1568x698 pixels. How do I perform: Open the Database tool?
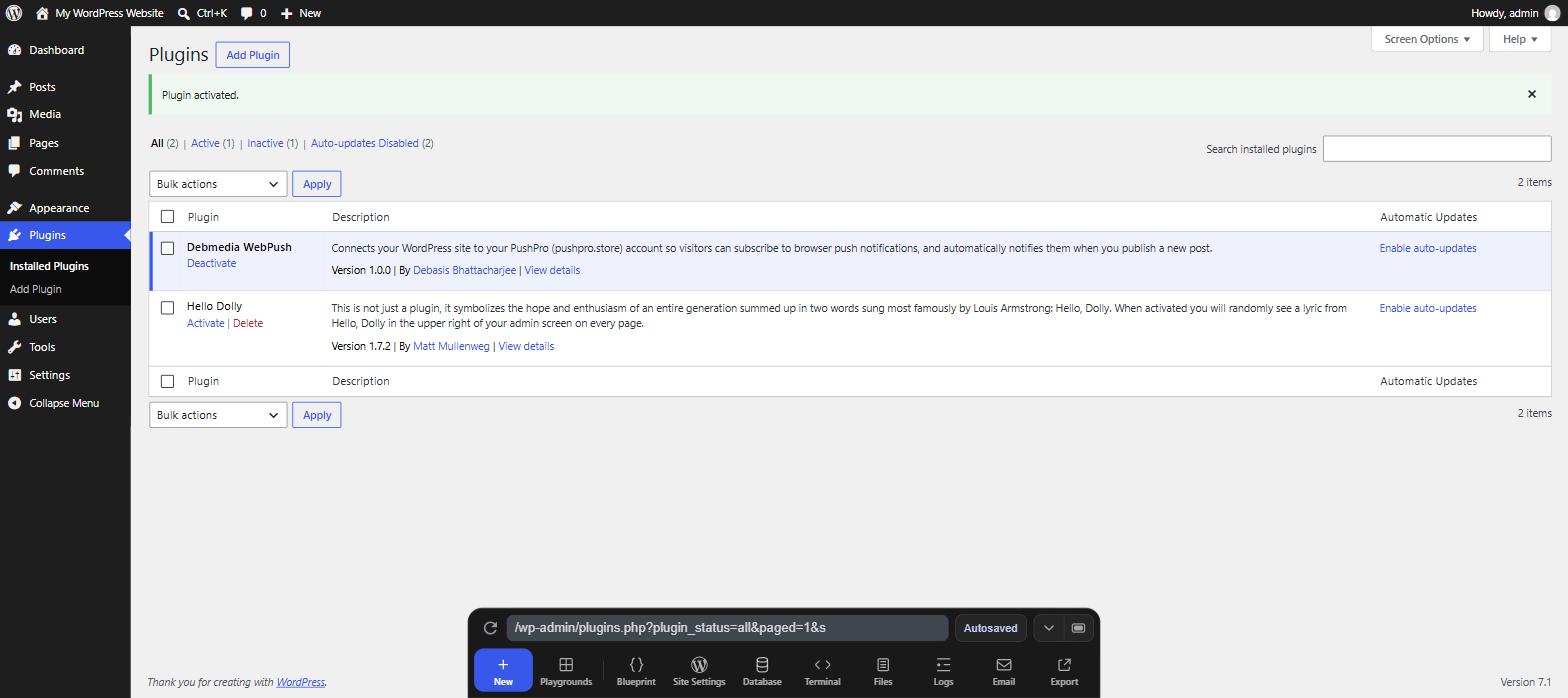762,671
